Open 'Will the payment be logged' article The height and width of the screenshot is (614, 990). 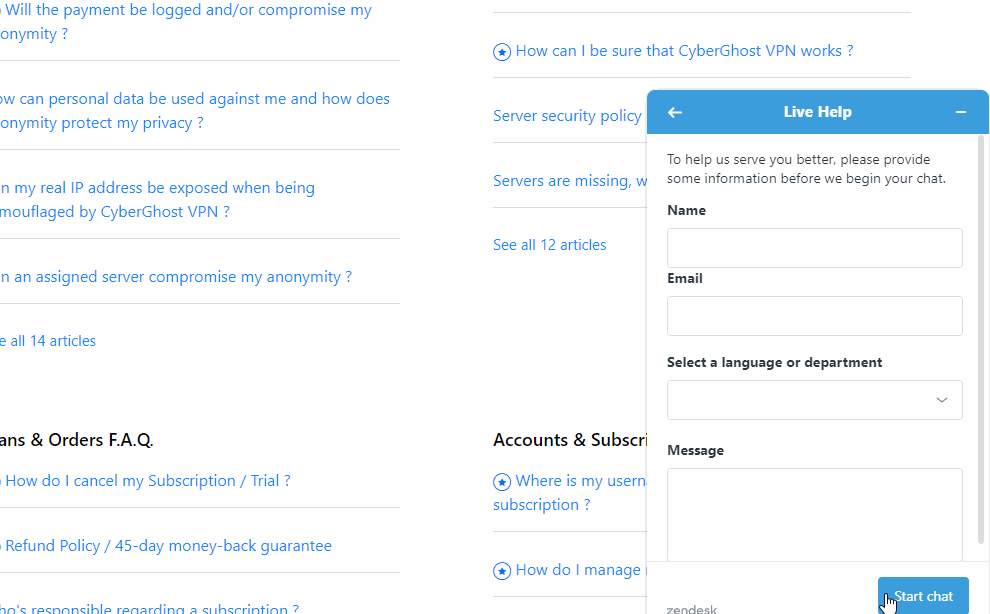[186, 22]
